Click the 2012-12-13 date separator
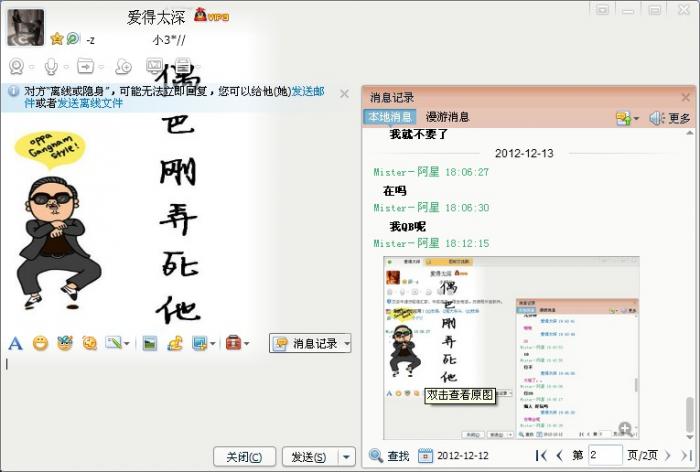 click(524, 154)
